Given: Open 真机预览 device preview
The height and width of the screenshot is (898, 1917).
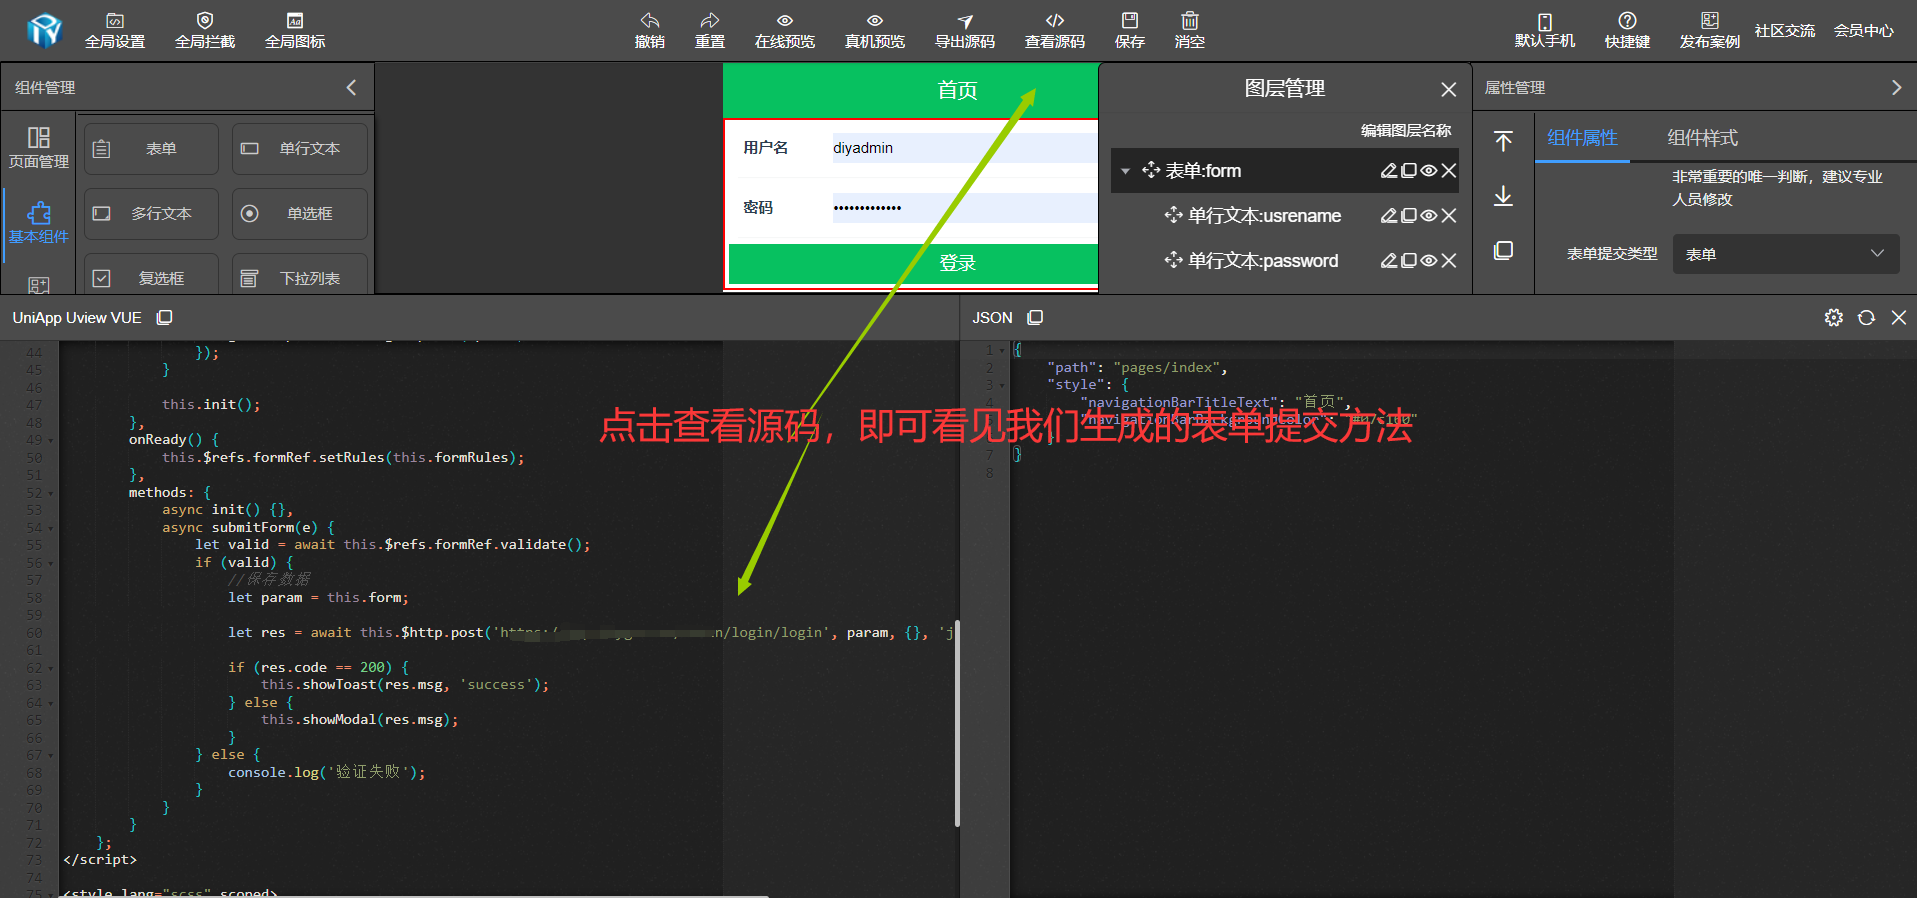Looking at the screenshot, I should (x=875, y=31).
